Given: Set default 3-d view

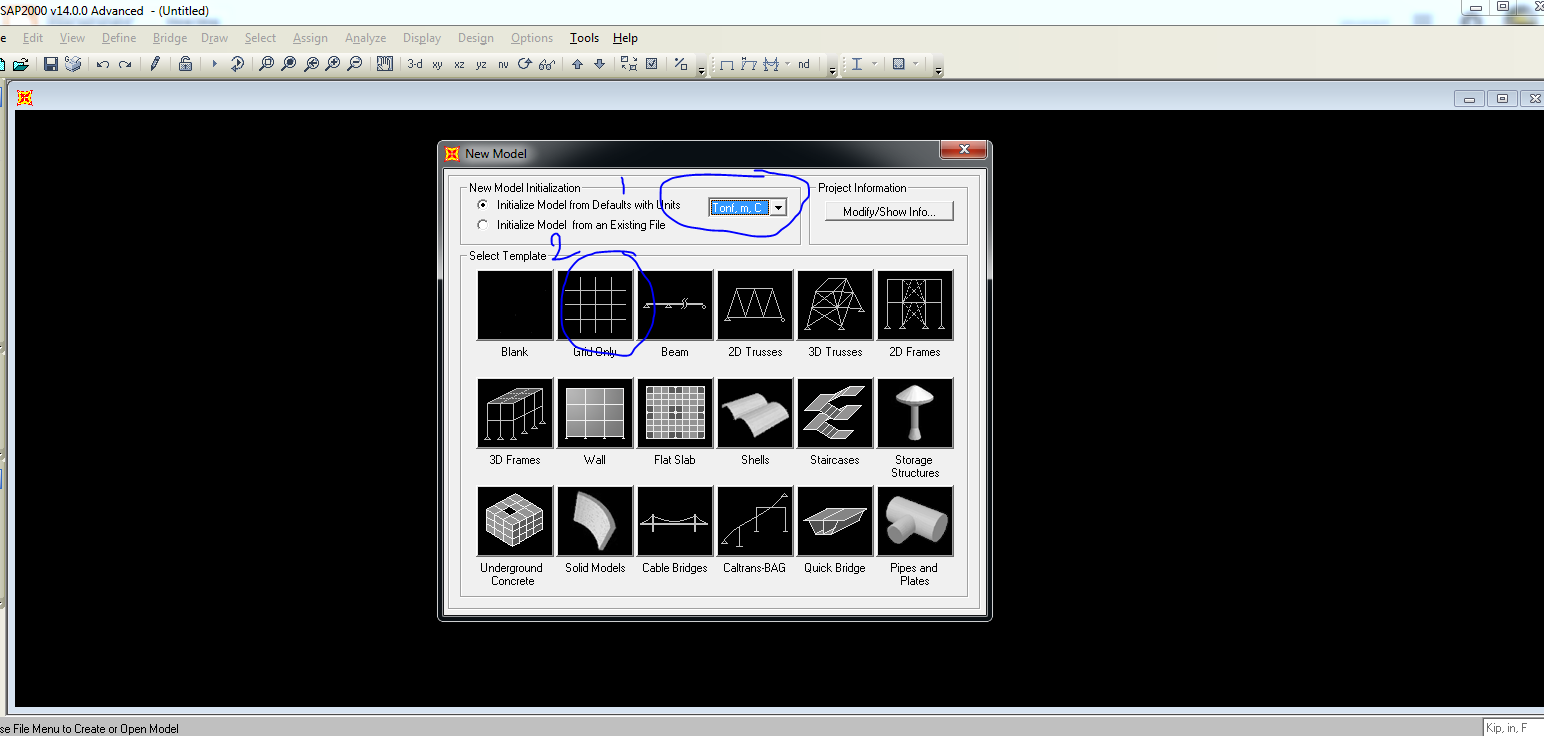Looking at the screenshot, I should [x=415, y=64].
